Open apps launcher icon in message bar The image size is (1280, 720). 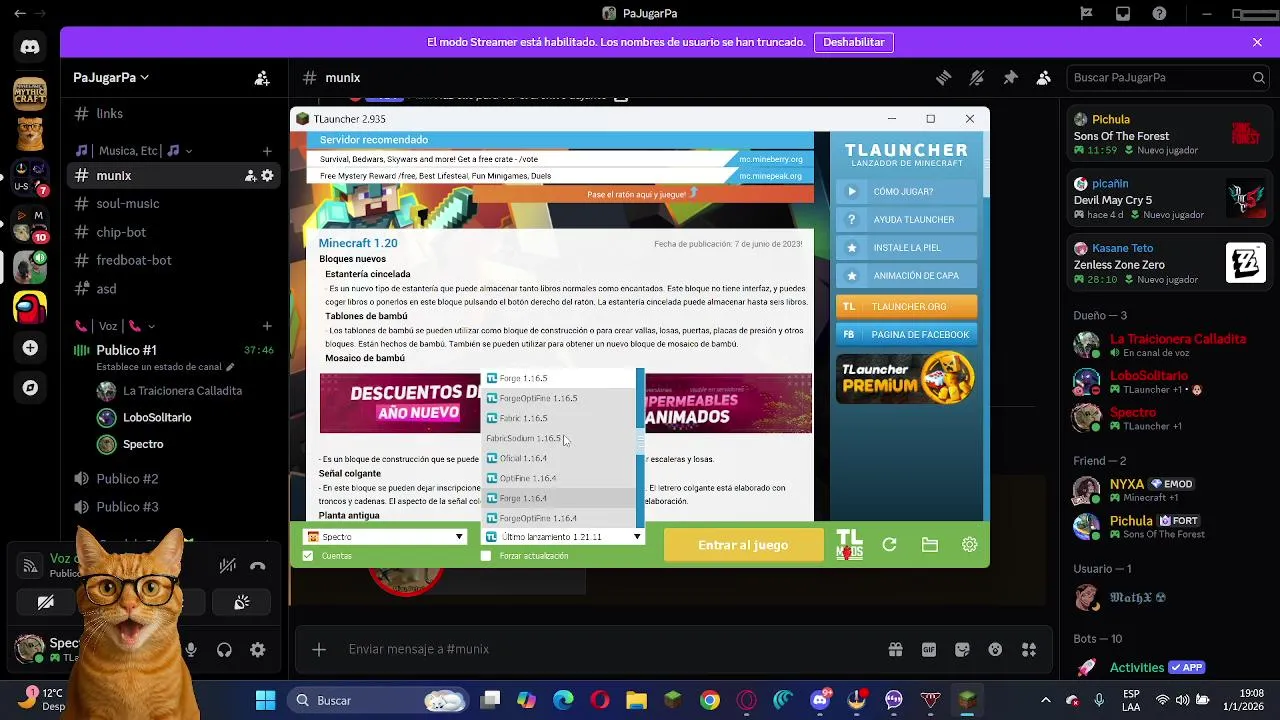point(1029,649)
